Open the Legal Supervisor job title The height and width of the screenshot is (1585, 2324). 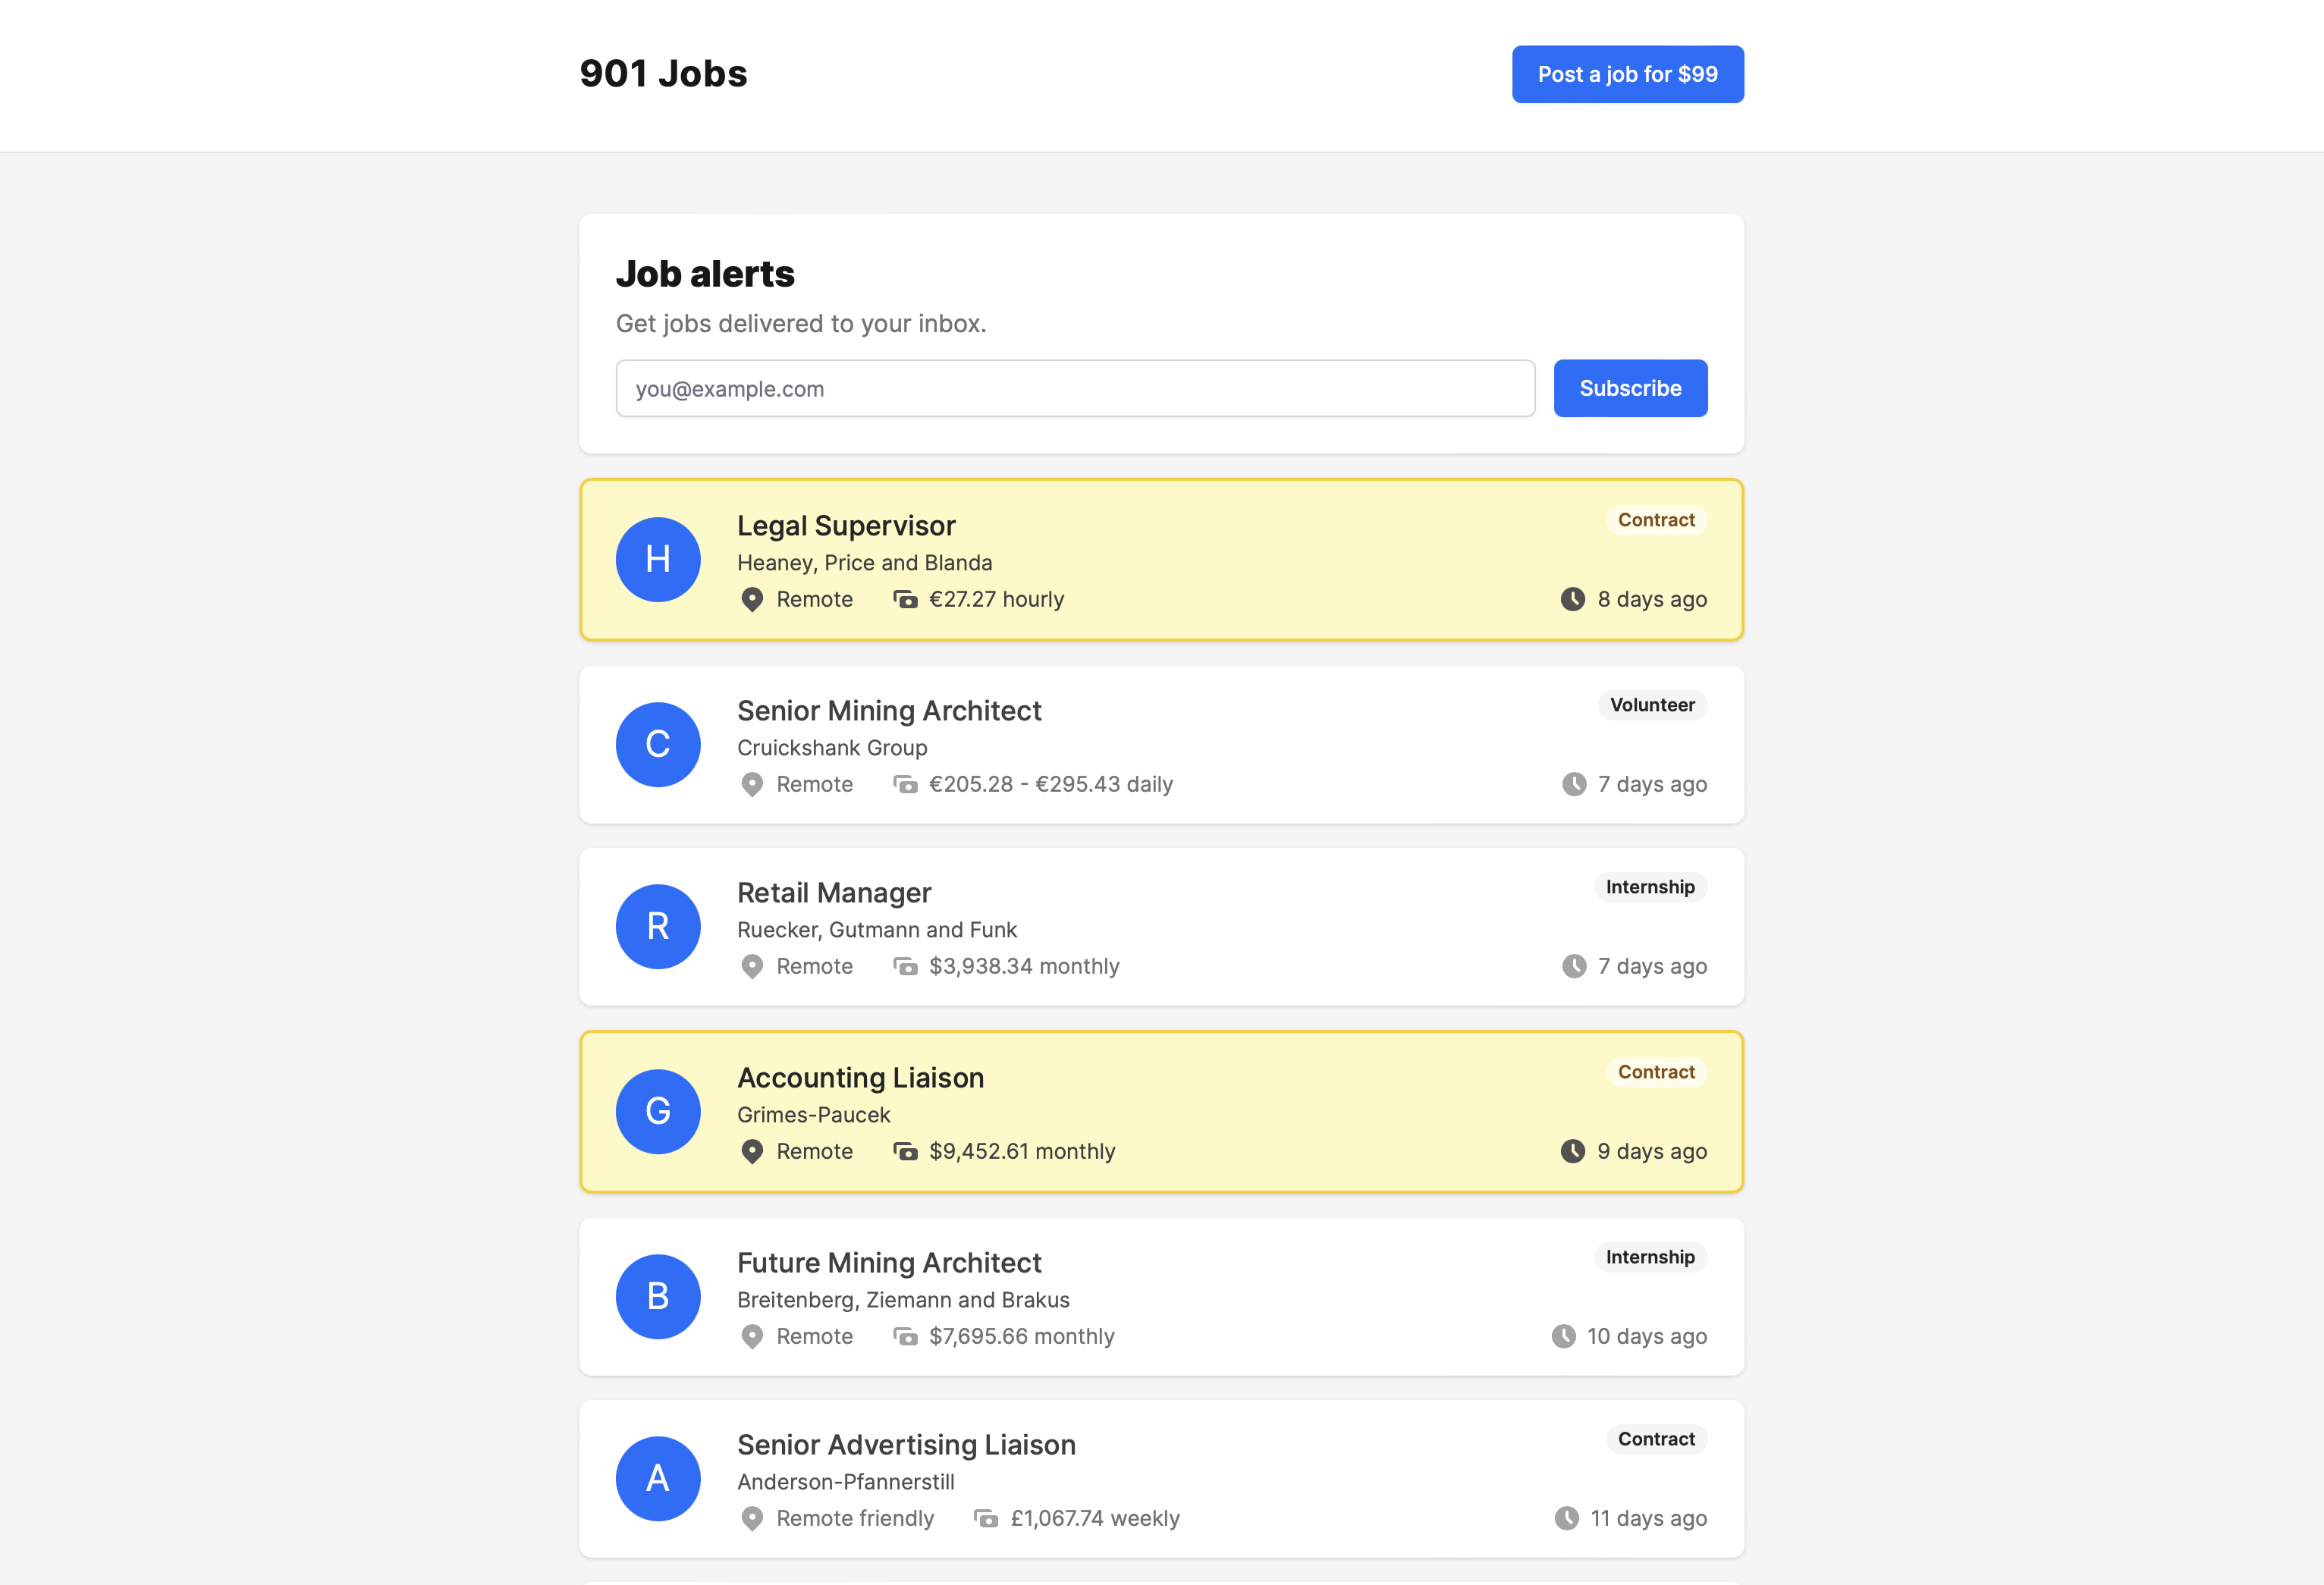(846, 525)
